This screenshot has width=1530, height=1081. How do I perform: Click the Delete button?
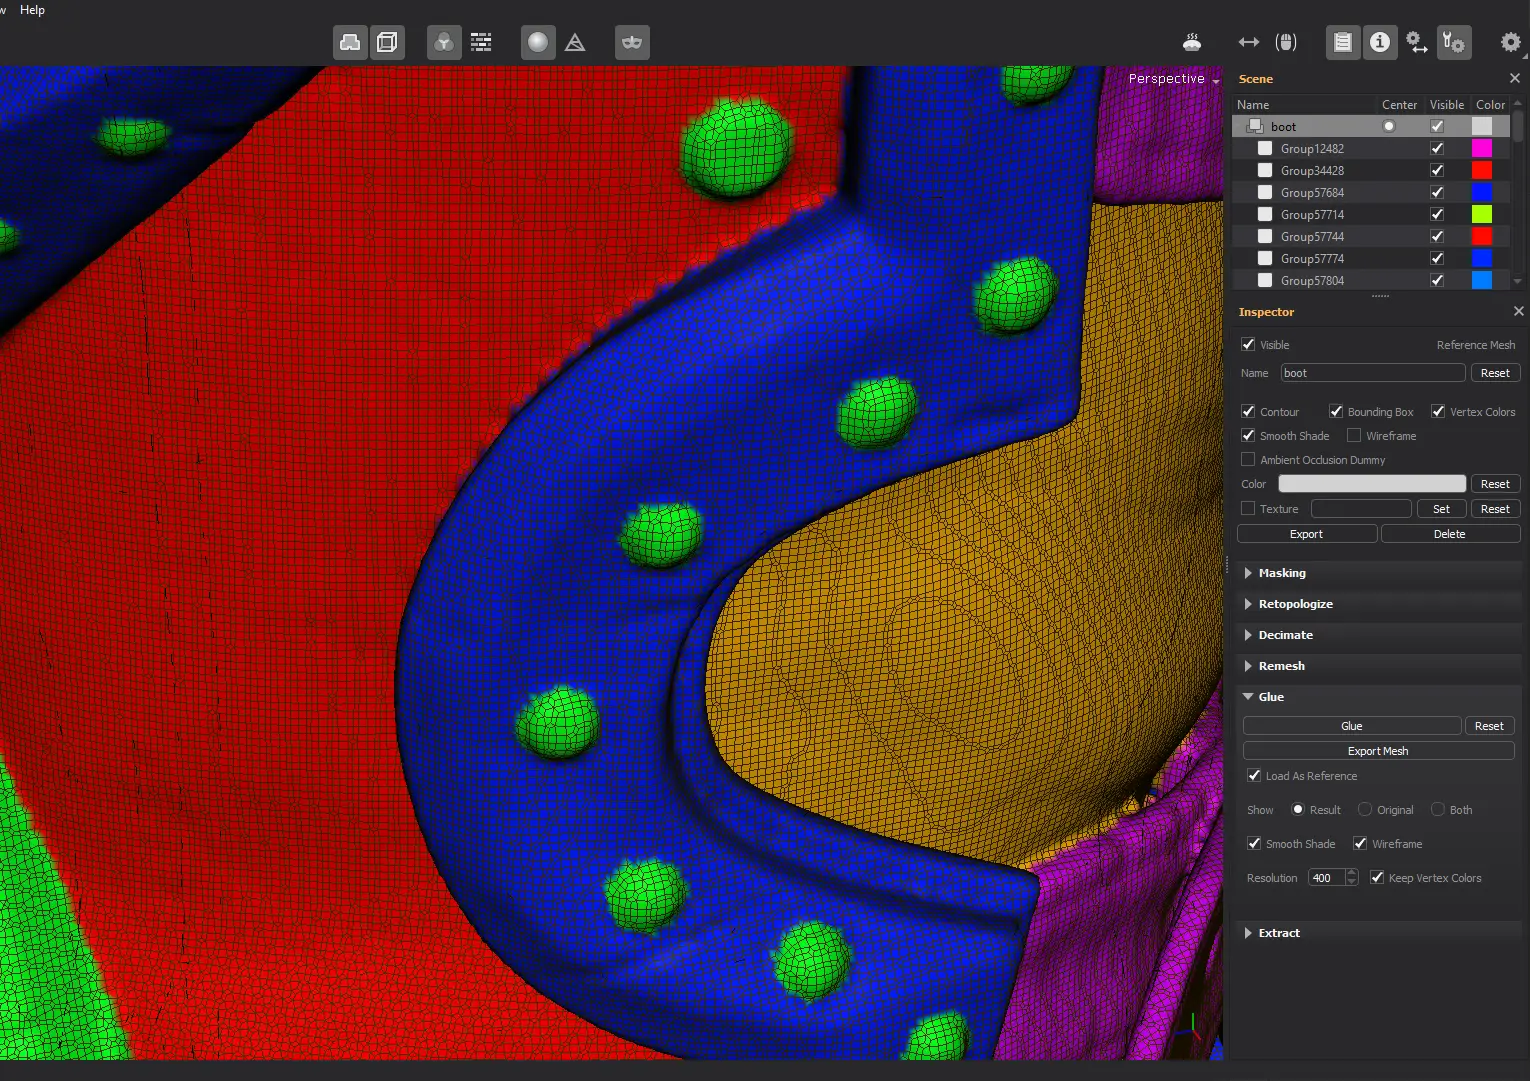coord(1450,534)
